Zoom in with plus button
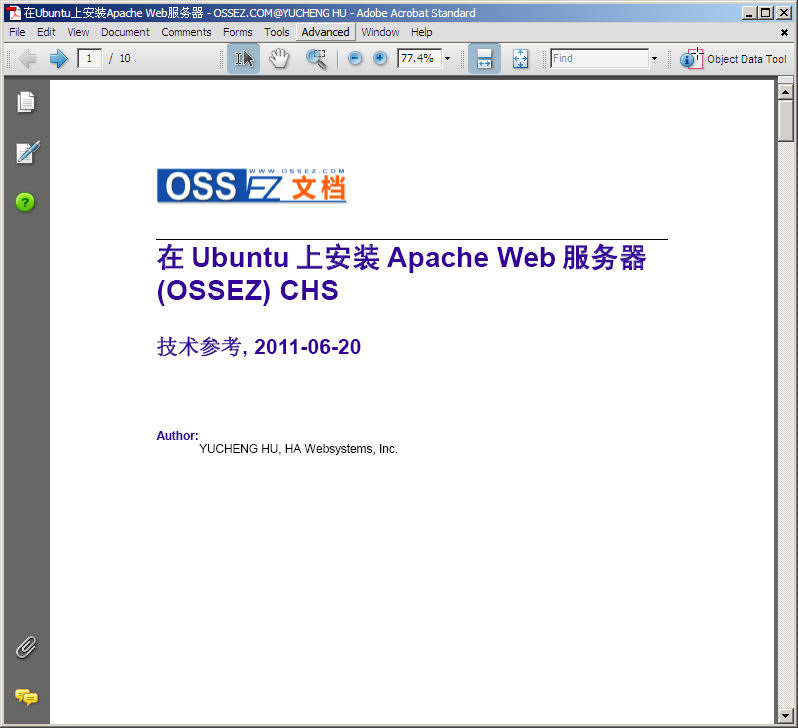 click(380, 59)
